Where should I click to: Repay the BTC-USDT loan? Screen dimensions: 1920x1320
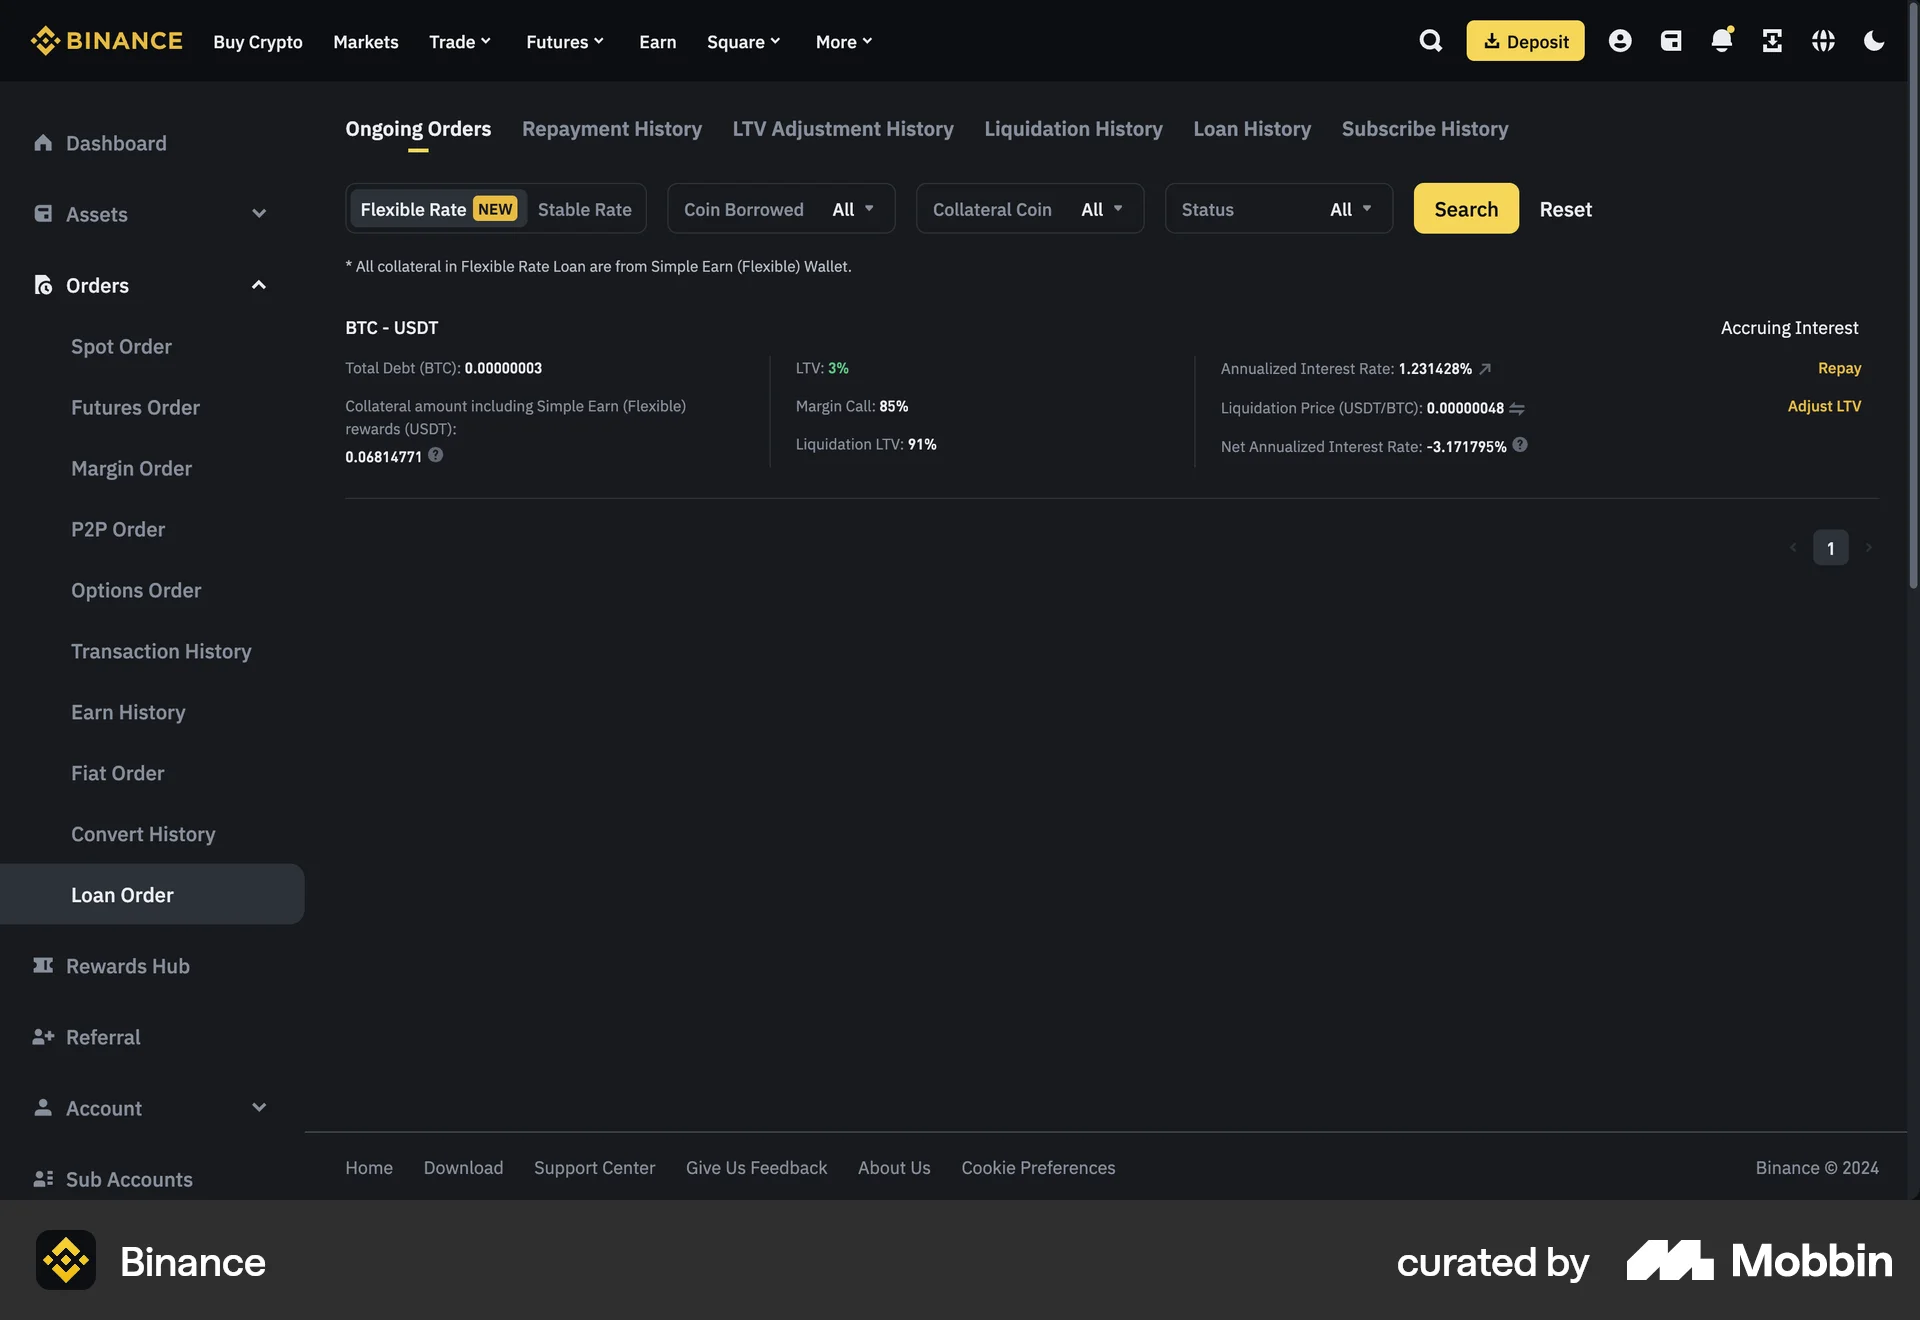pyautogui.click(x=1839, y=368)
